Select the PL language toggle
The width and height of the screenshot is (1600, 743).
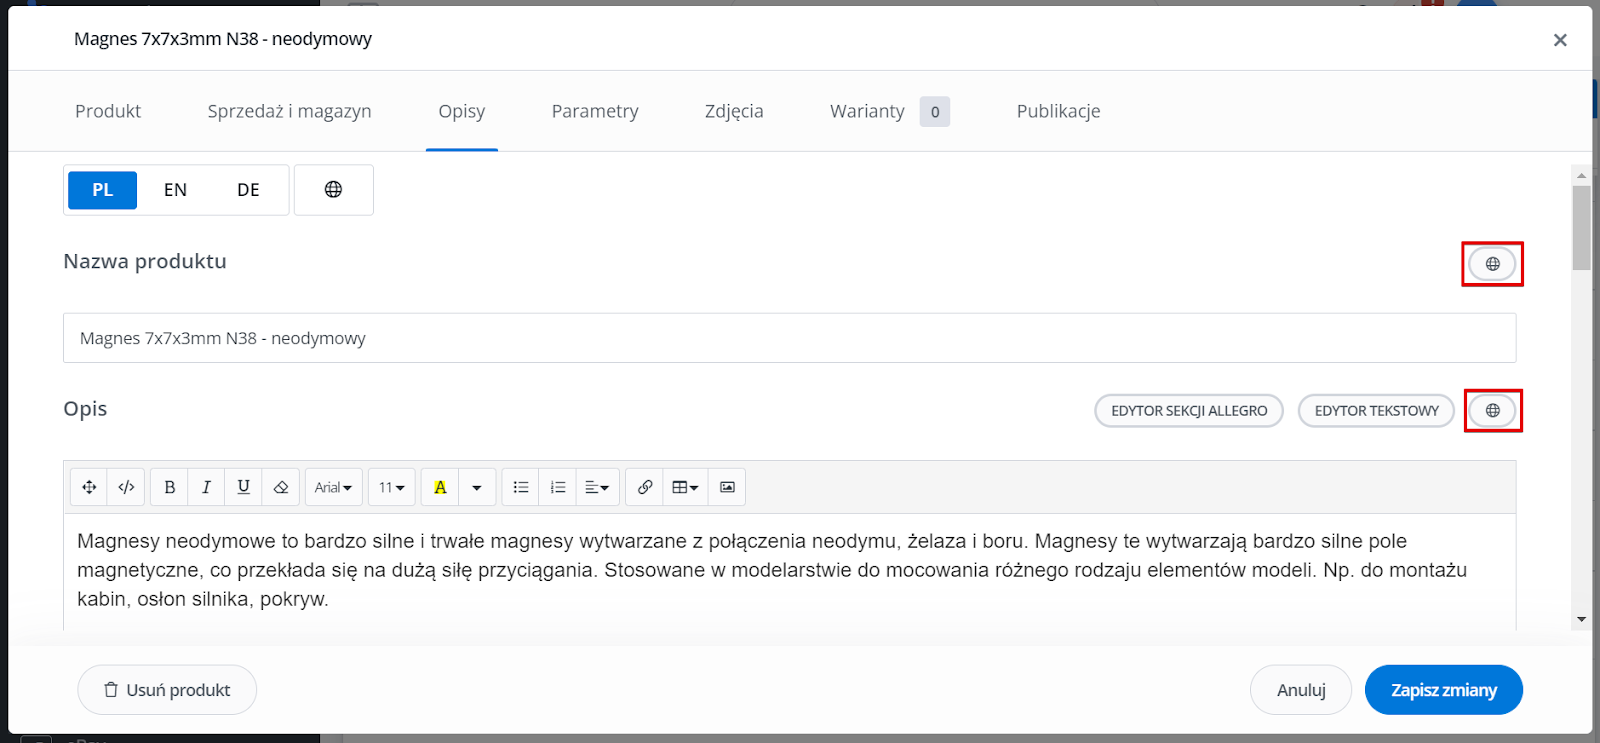coord(102,190)
